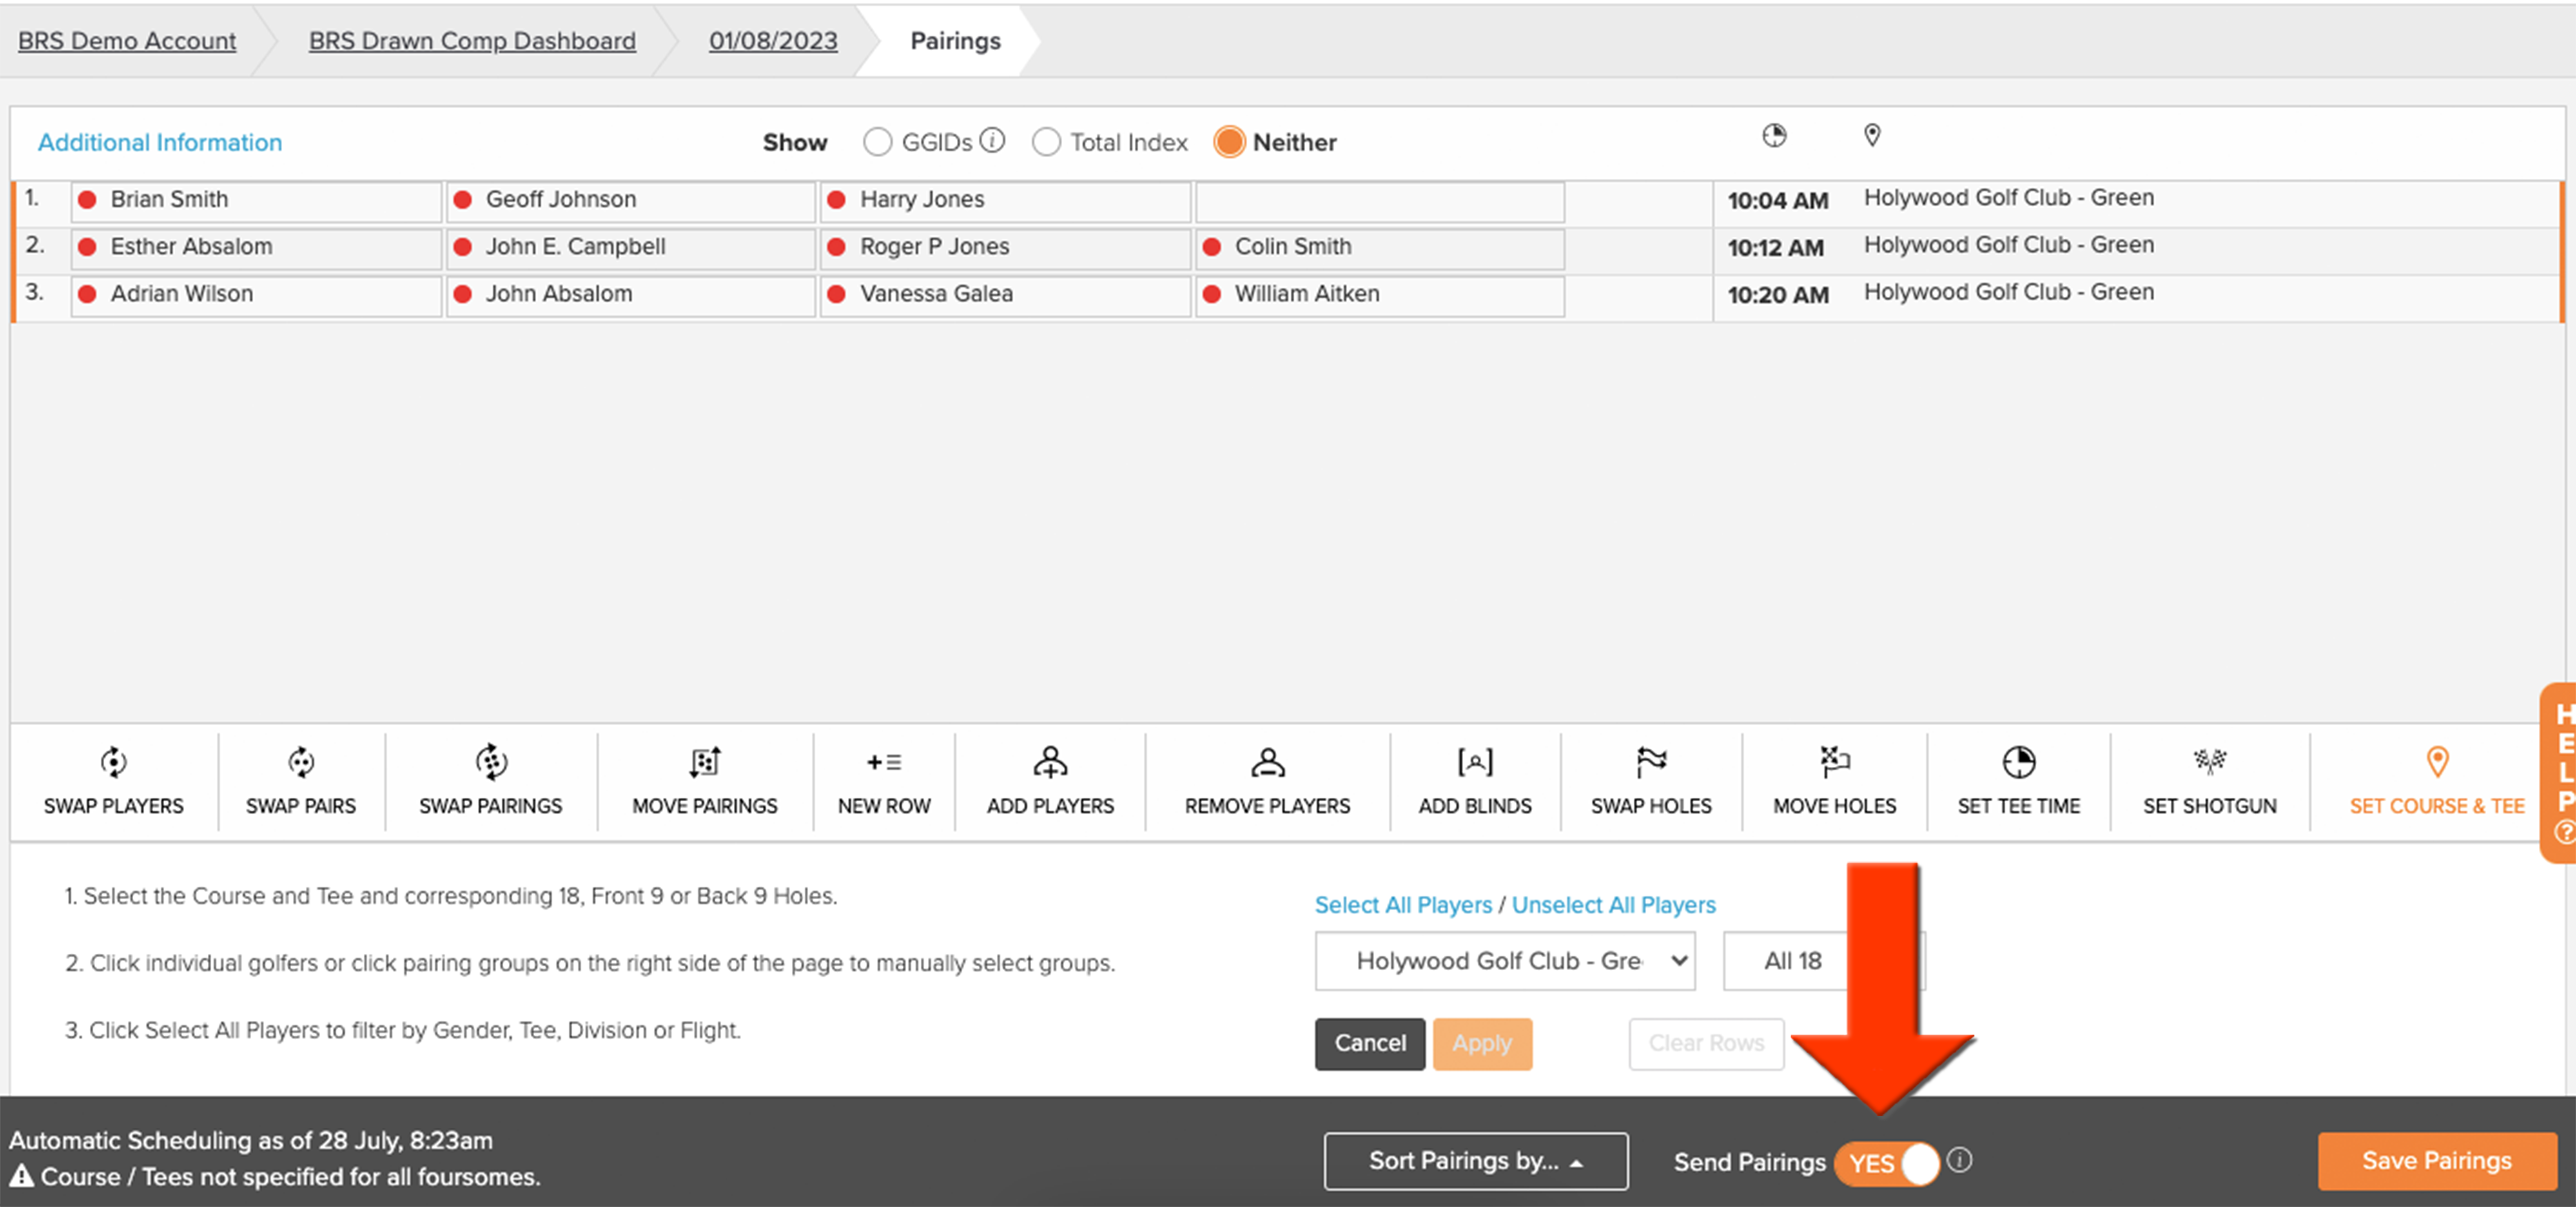
Task: Select the Swap Pairings tool
Action: [x=491, y=781]
